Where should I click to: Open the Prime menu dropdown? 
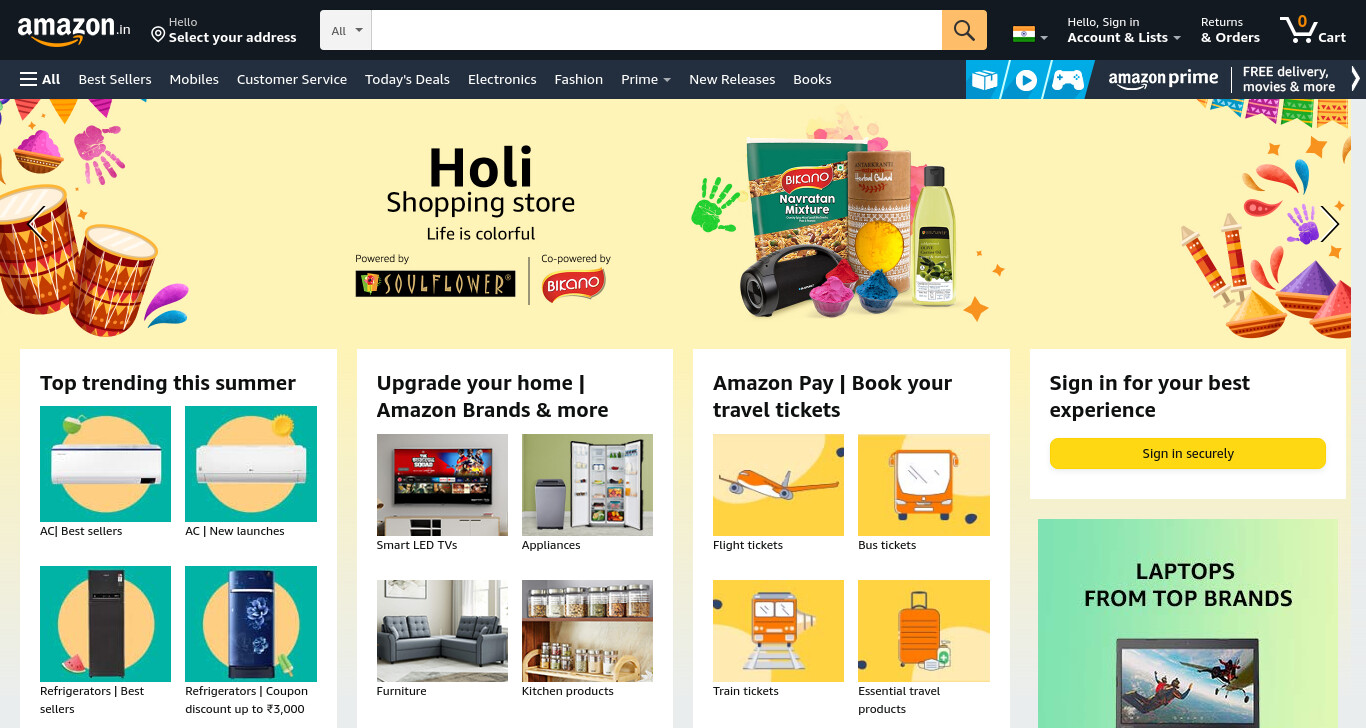click(646, 79)
